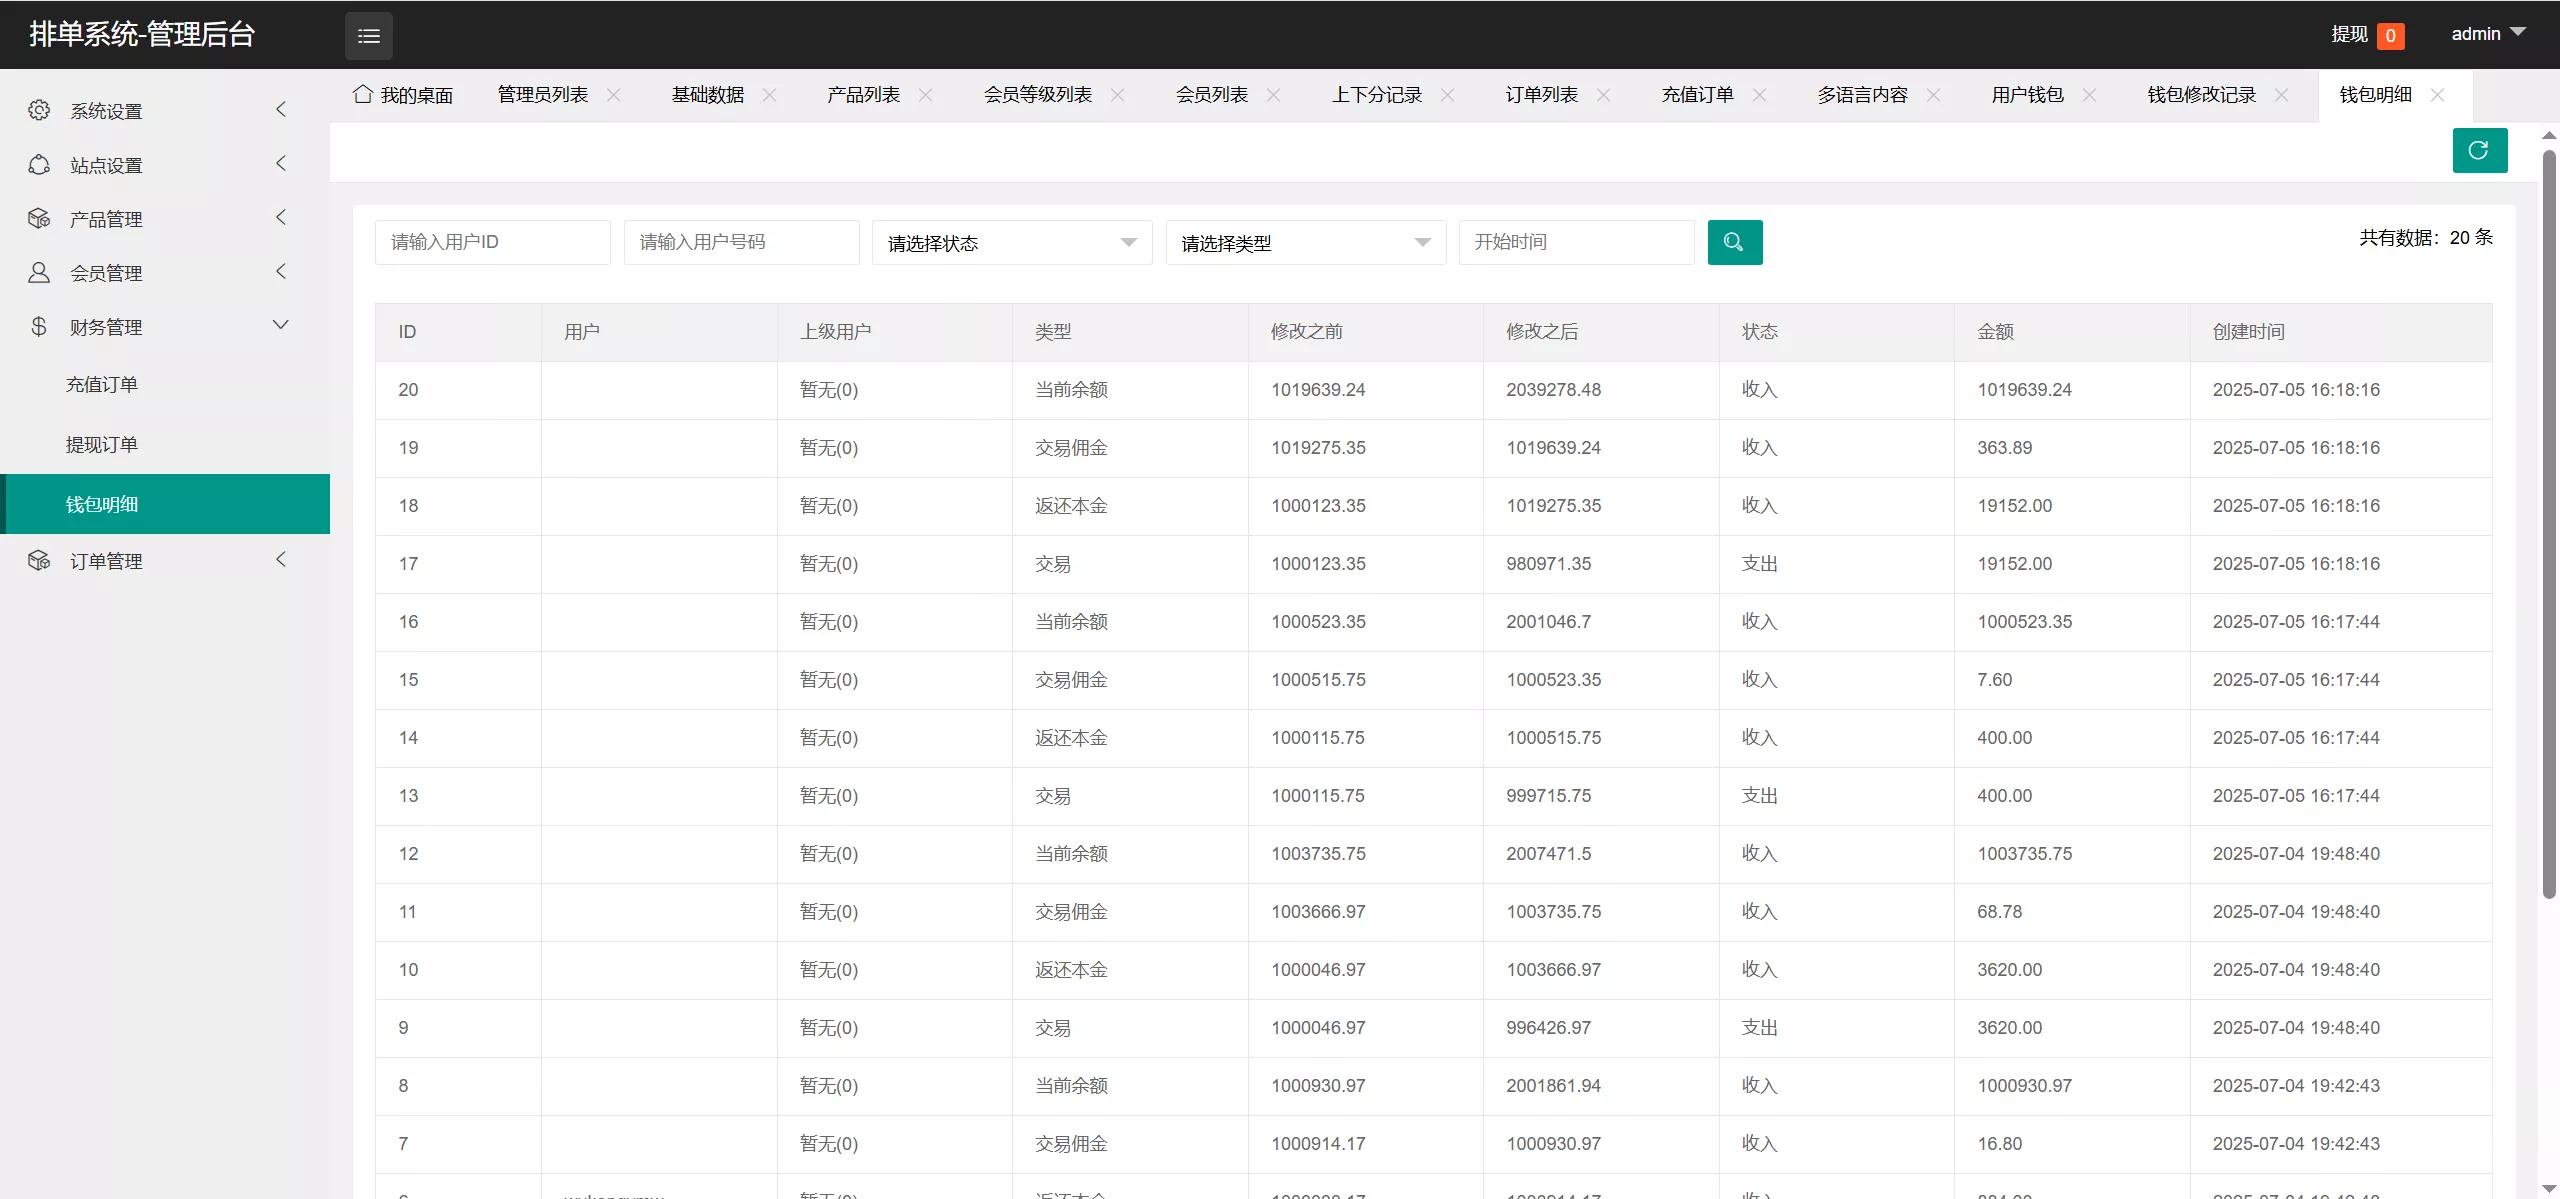The width and height of the screenshot is (2560, 1199).
Task: Open the 财务管理 dollar icon
Action: point(40,326)
